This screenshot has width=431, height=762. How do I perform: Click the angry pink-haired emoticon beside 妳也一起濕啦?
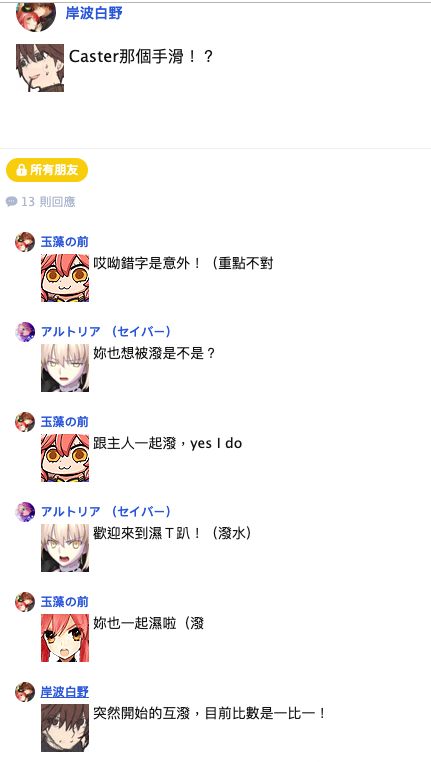(65, 638)
